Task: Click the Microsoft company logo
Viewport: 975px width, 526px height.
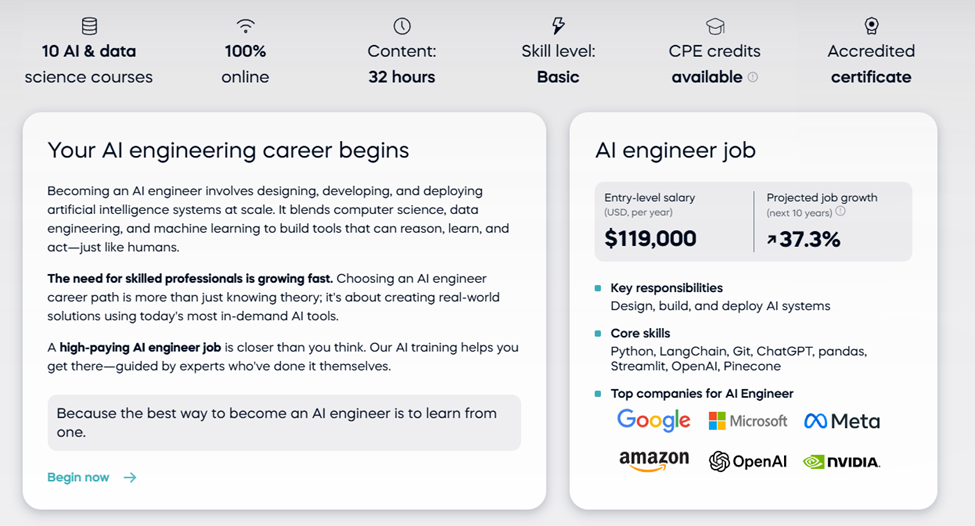Action: point(748,421)
